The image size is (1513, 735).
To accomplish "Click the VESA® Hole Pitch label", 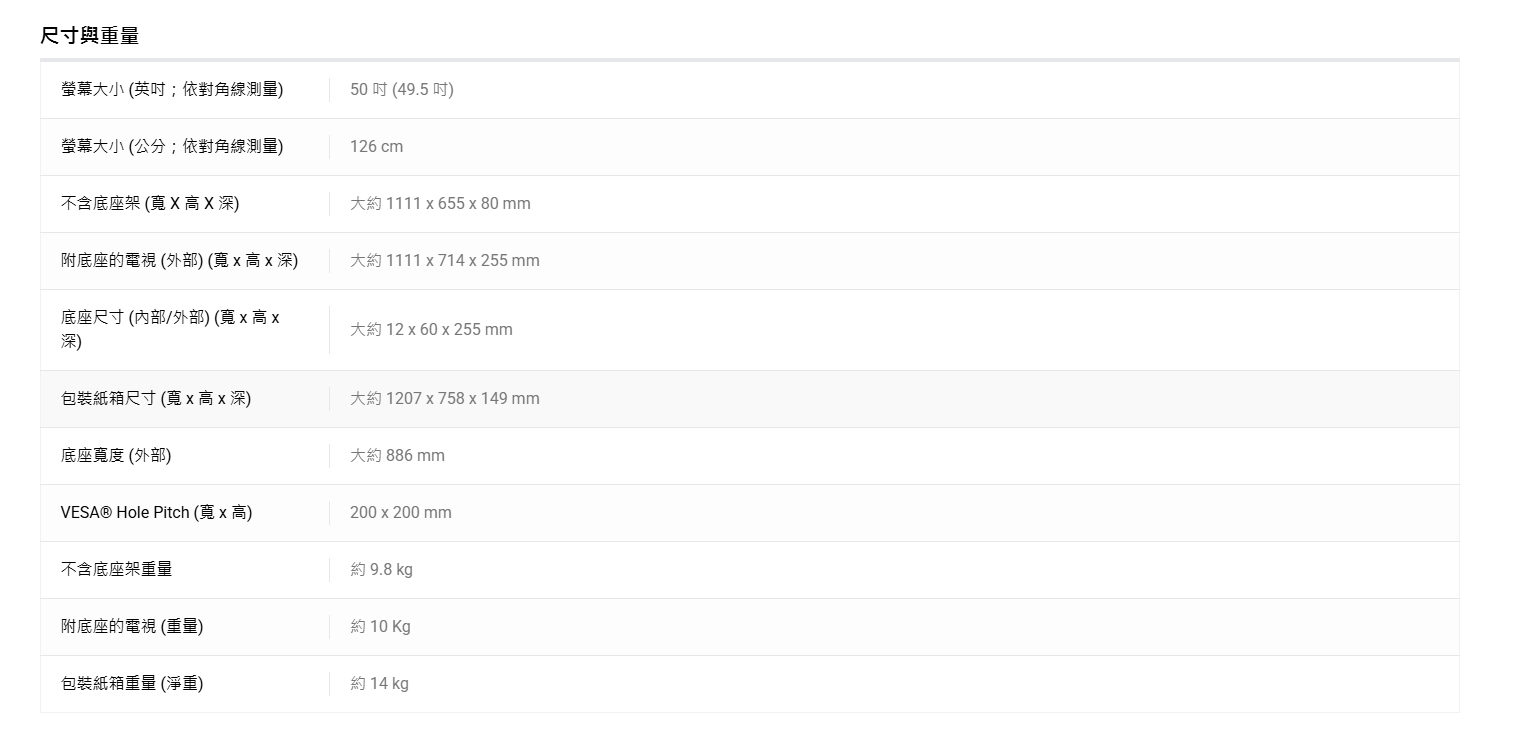I will 156,512.
